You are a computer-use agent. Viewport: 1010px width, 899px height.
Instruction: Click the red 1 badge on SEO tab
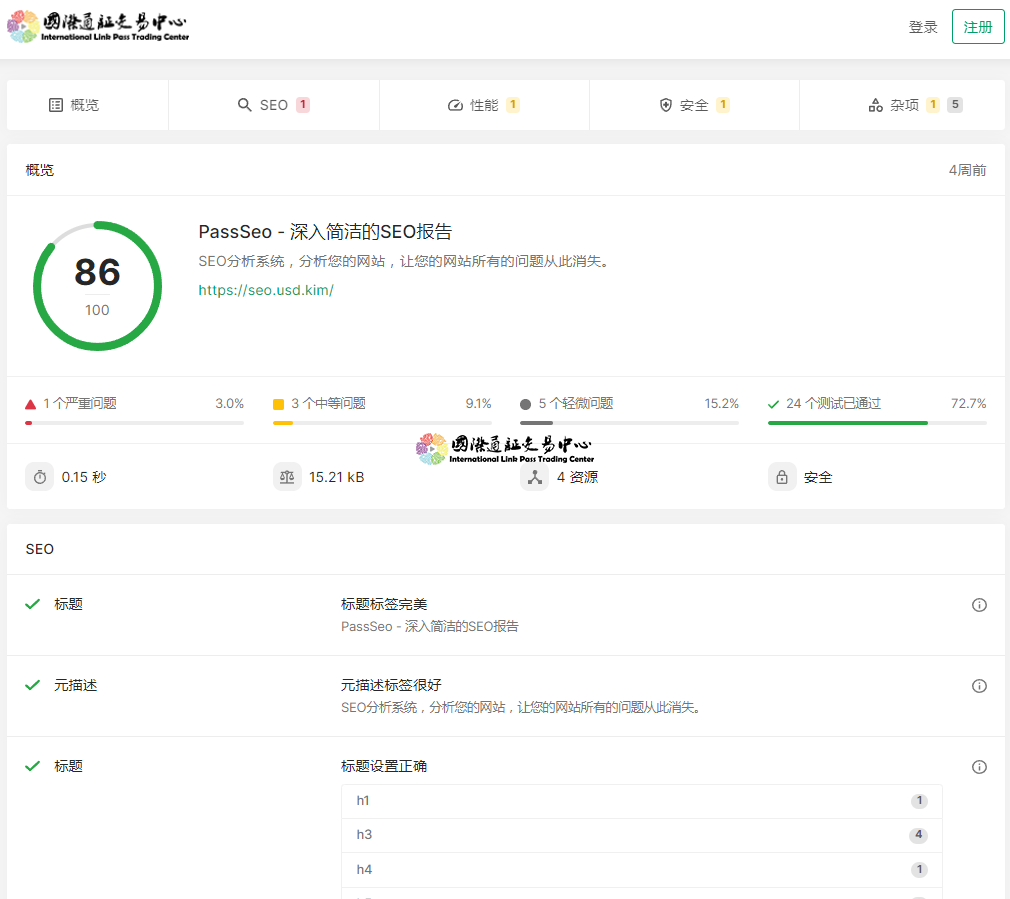[x=303, y=104]
